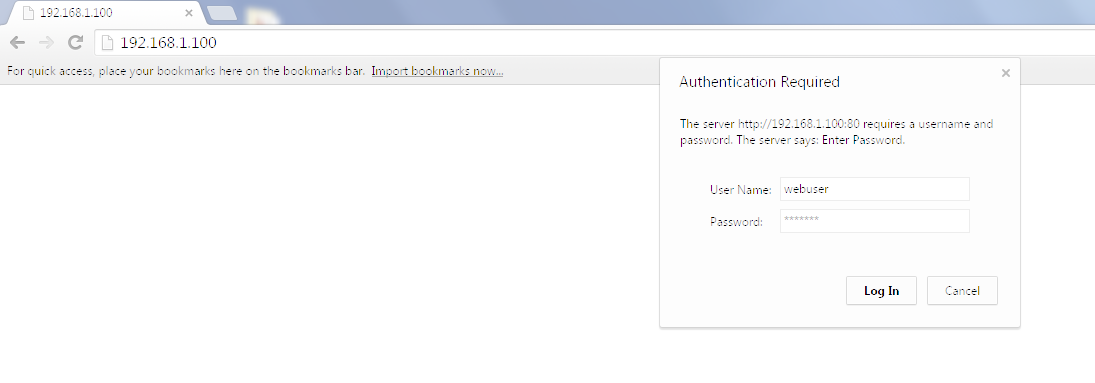Open a new tab with the new tab button
The height and width of the screenshot is (383, 1095).
tap(222, 13)
